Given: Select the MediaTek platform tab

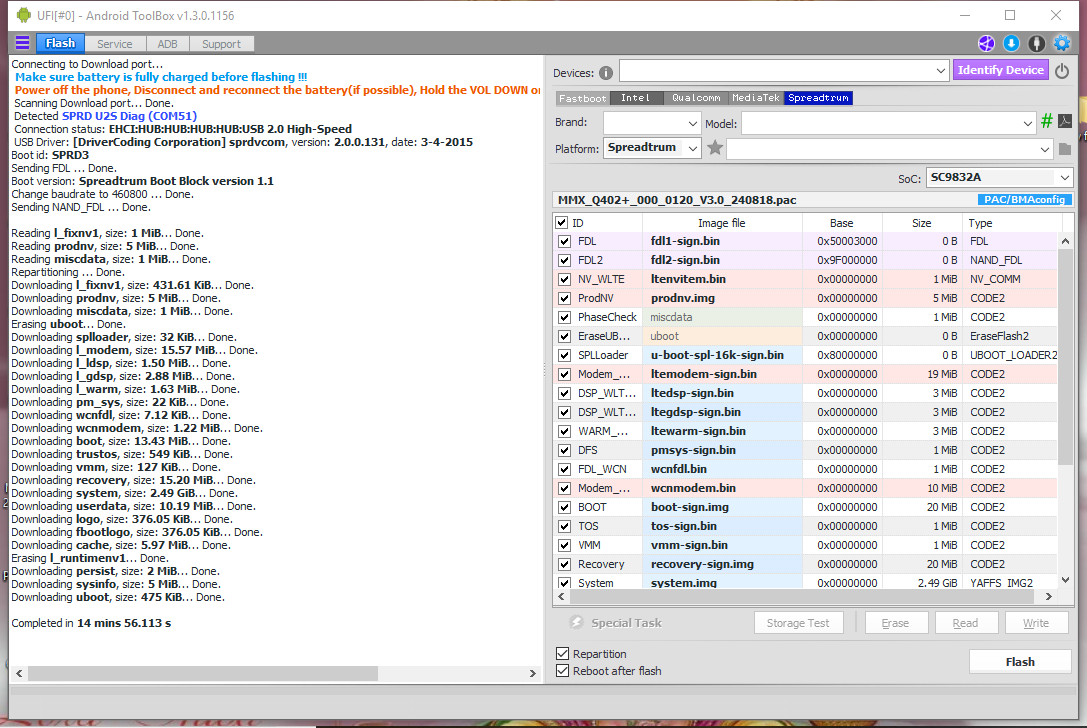Looking at the screenshot, I should 756,98.
